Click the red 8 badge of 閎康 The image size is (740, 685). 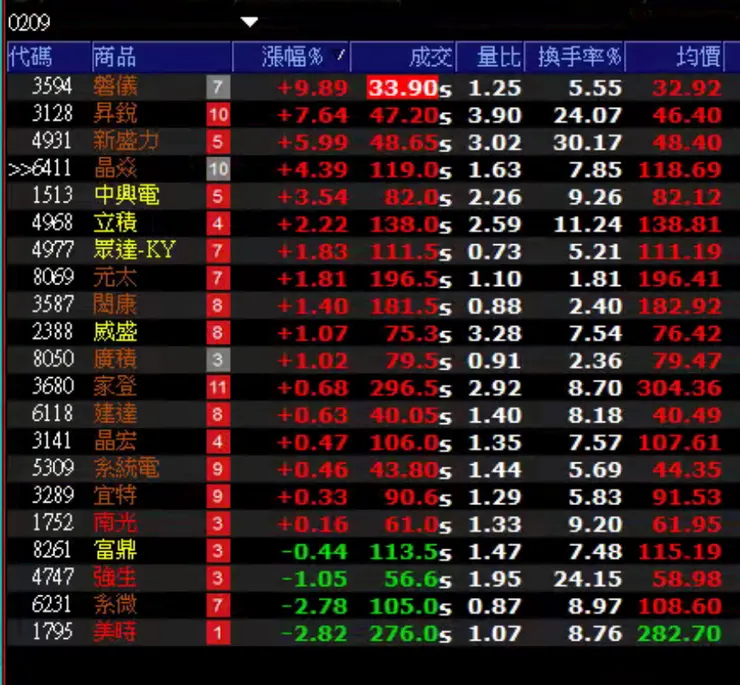tap(218, 305)
